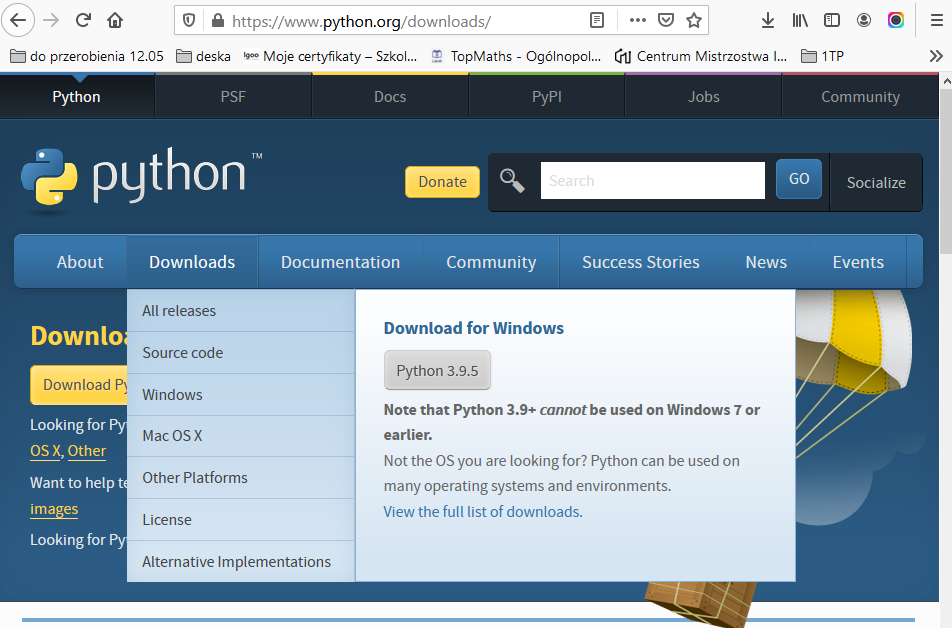Screen dimensions: 952x628
Task: Switch to the PyPI top tab
Action: (x=546, y=97)
